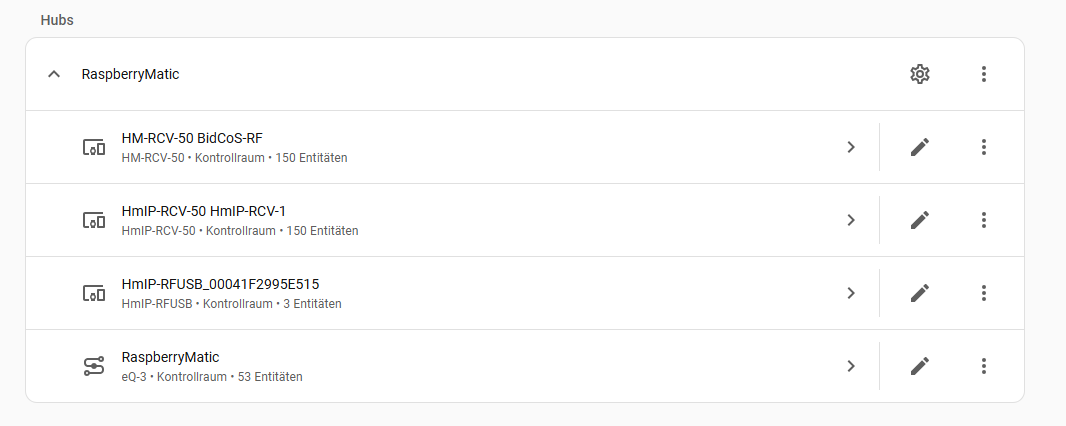Edit the RaspberryMatic eQ-3 service entry
The width and height of the screenshot is (1066, 426).
tap(920, 366)
